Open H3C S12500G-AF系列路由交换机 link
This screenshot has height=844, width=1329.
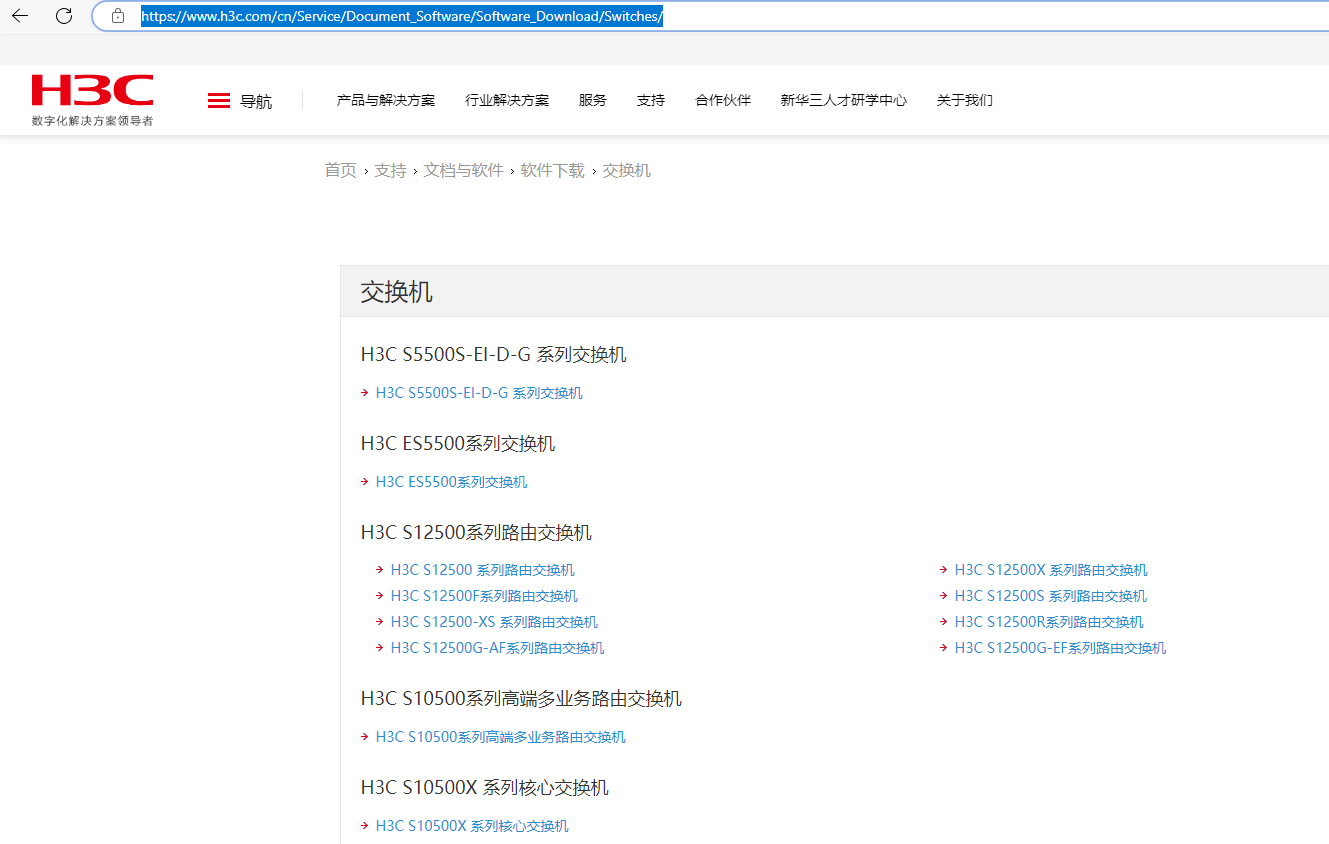coord(498,648)
